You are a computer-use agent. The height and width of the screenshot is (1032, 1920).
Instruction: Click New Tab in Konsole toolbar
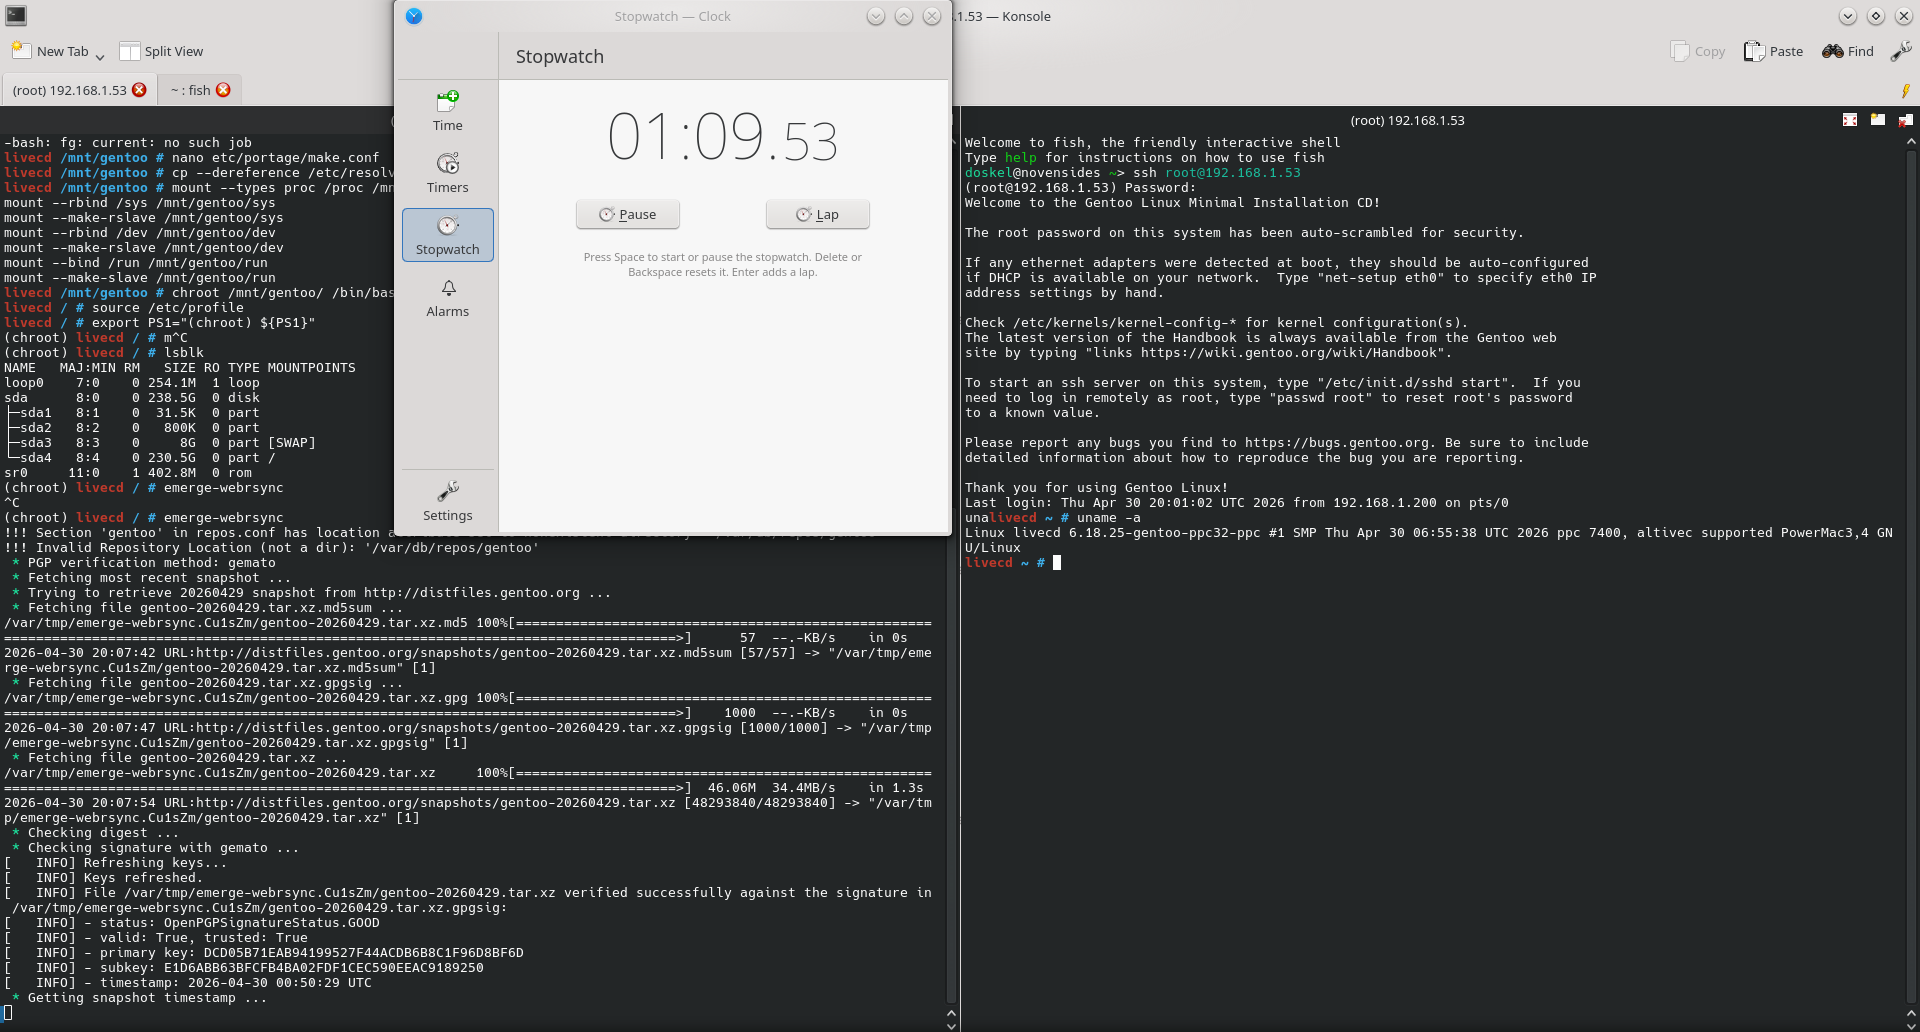point(50,51)
